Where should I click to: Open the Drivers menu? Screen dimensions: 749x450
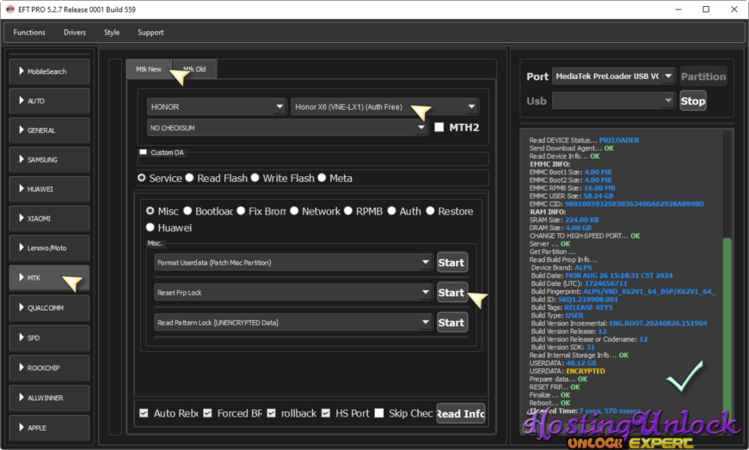[x=74, y=32]
